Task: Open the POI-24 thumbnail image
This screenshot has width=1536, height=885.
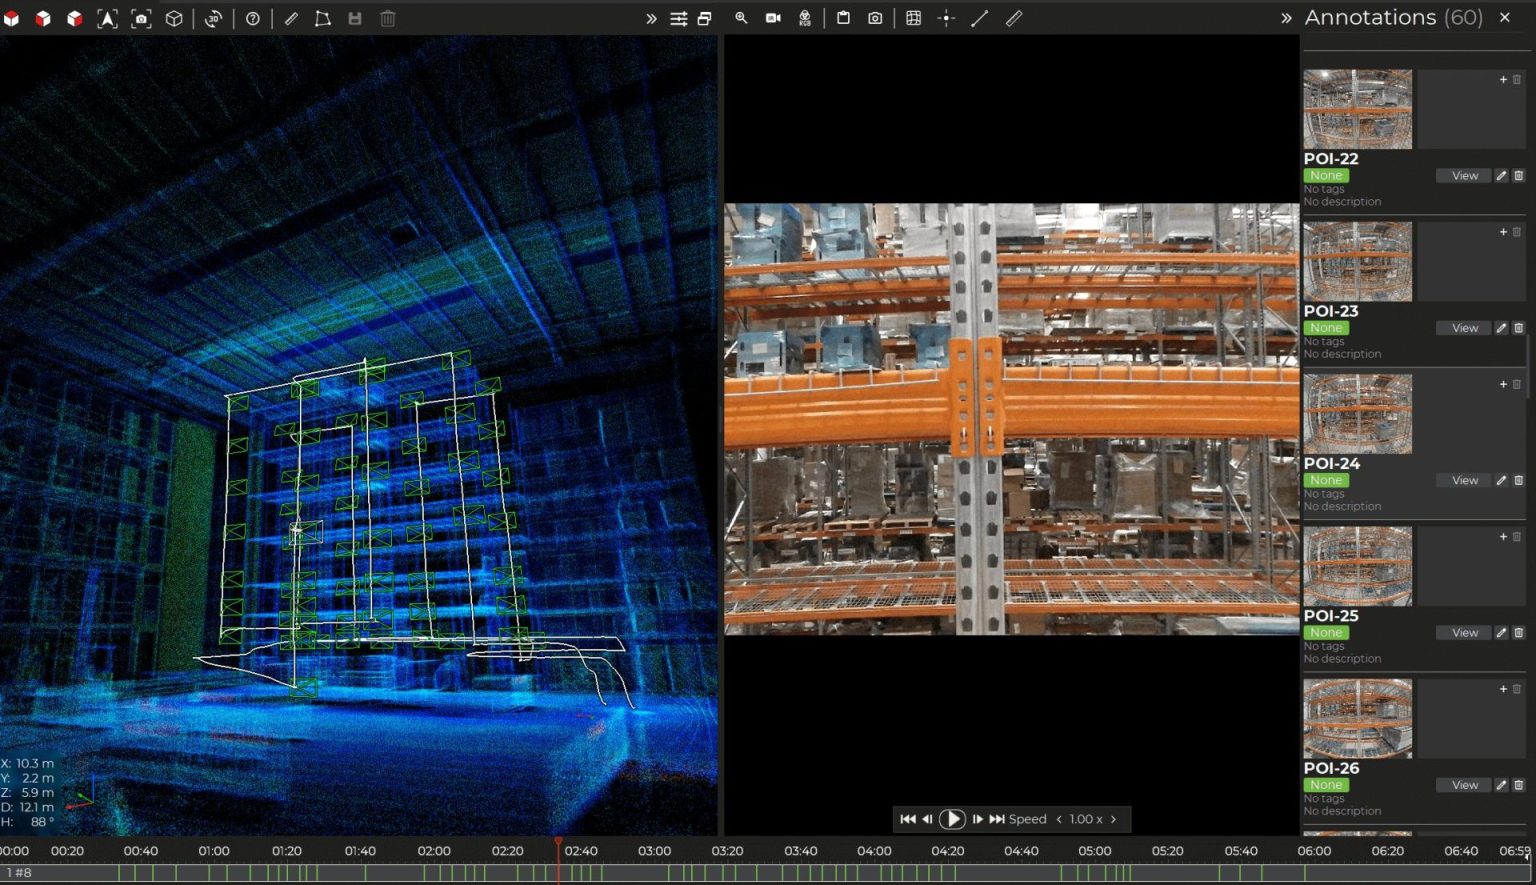Action: pyautogui.click(x=1357, y=413)
